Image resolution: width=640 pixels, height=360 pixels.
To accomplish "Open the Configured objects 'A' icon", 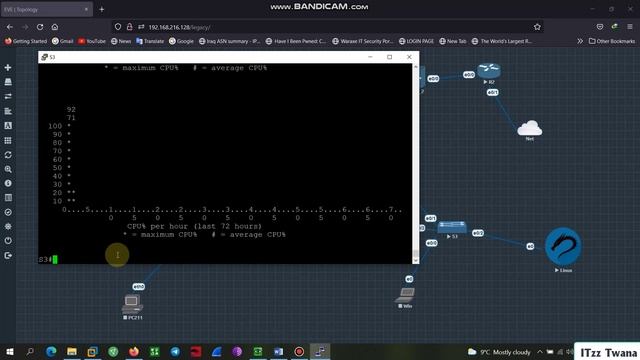I will 8,126.
